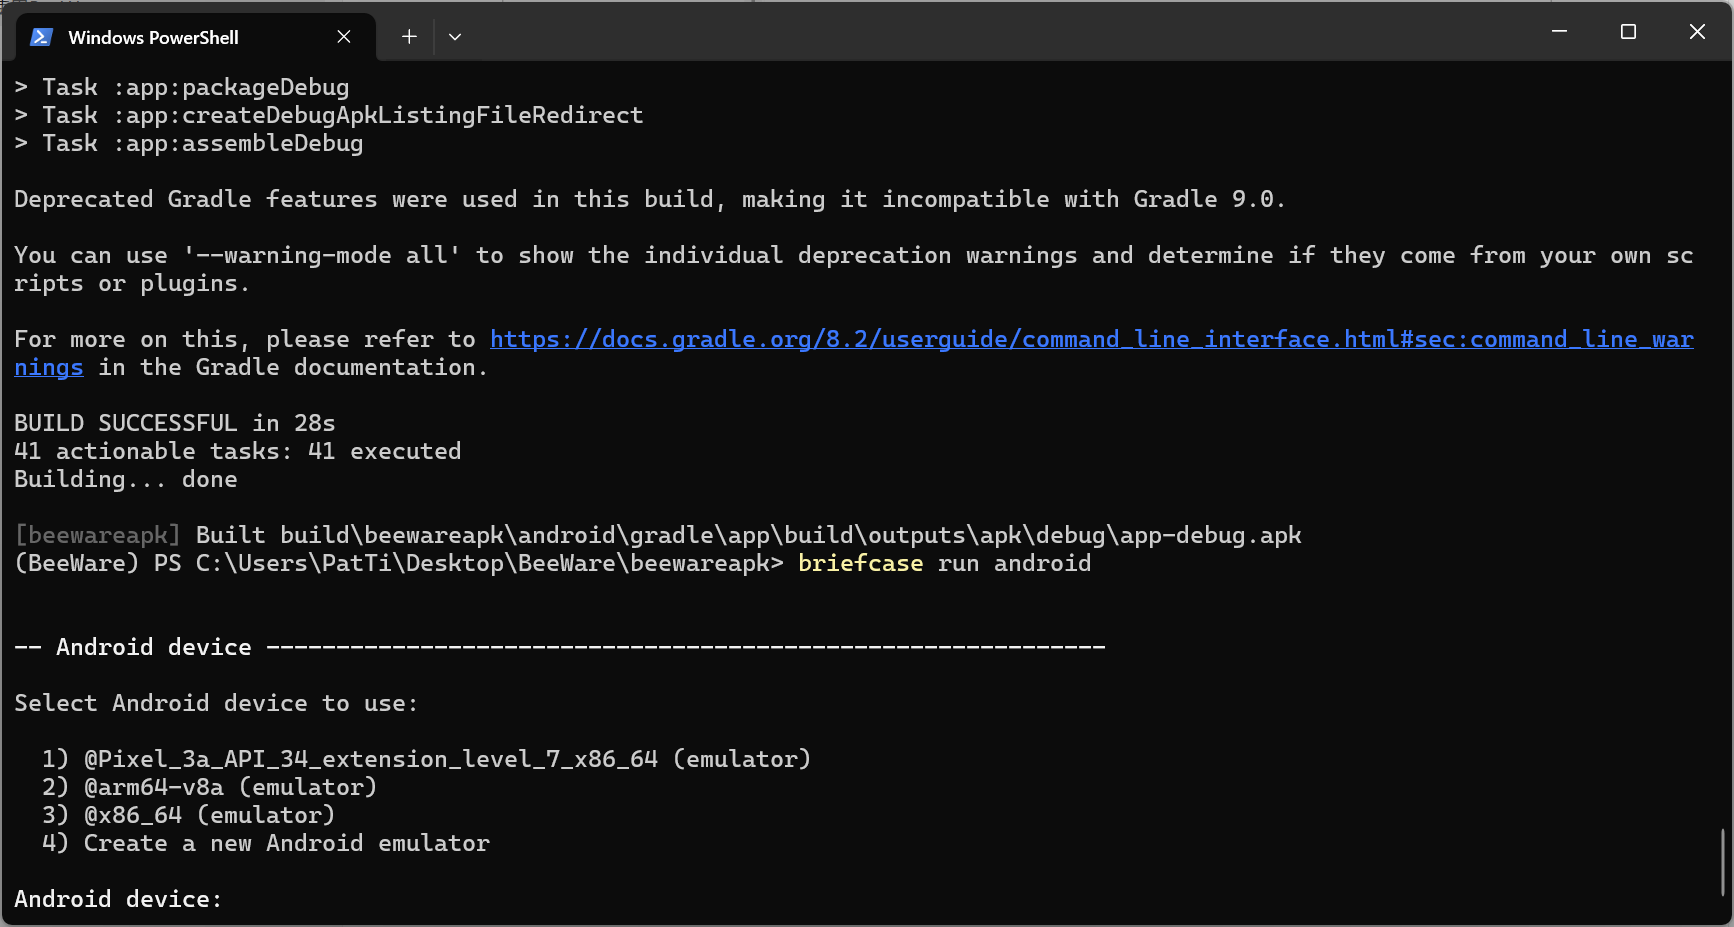This screenshot has height=927, width=1734.
Task: Click the wrapped 'nings' link continuation
Action: point(48,368)
